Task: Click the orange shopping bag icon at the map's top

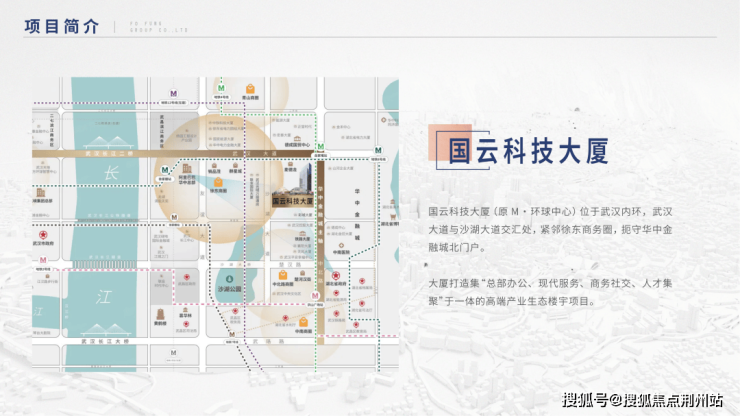Action: pos(250,89)
